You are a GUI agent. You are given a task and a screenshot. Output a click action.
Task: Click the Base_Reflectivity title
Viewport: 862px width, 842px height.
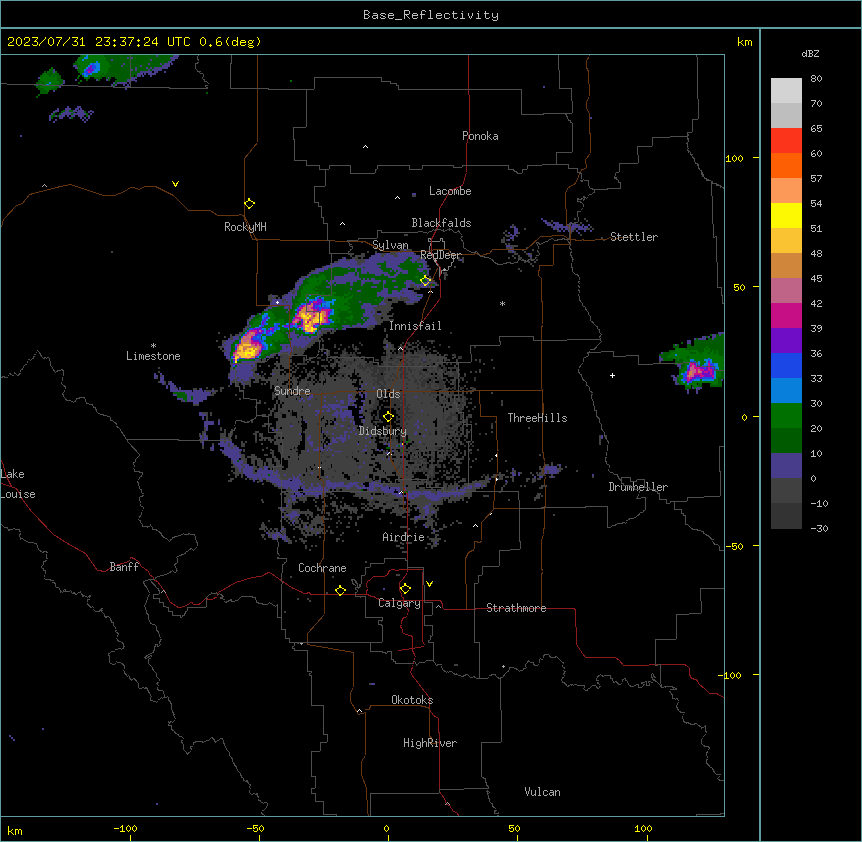click(431, 15)
